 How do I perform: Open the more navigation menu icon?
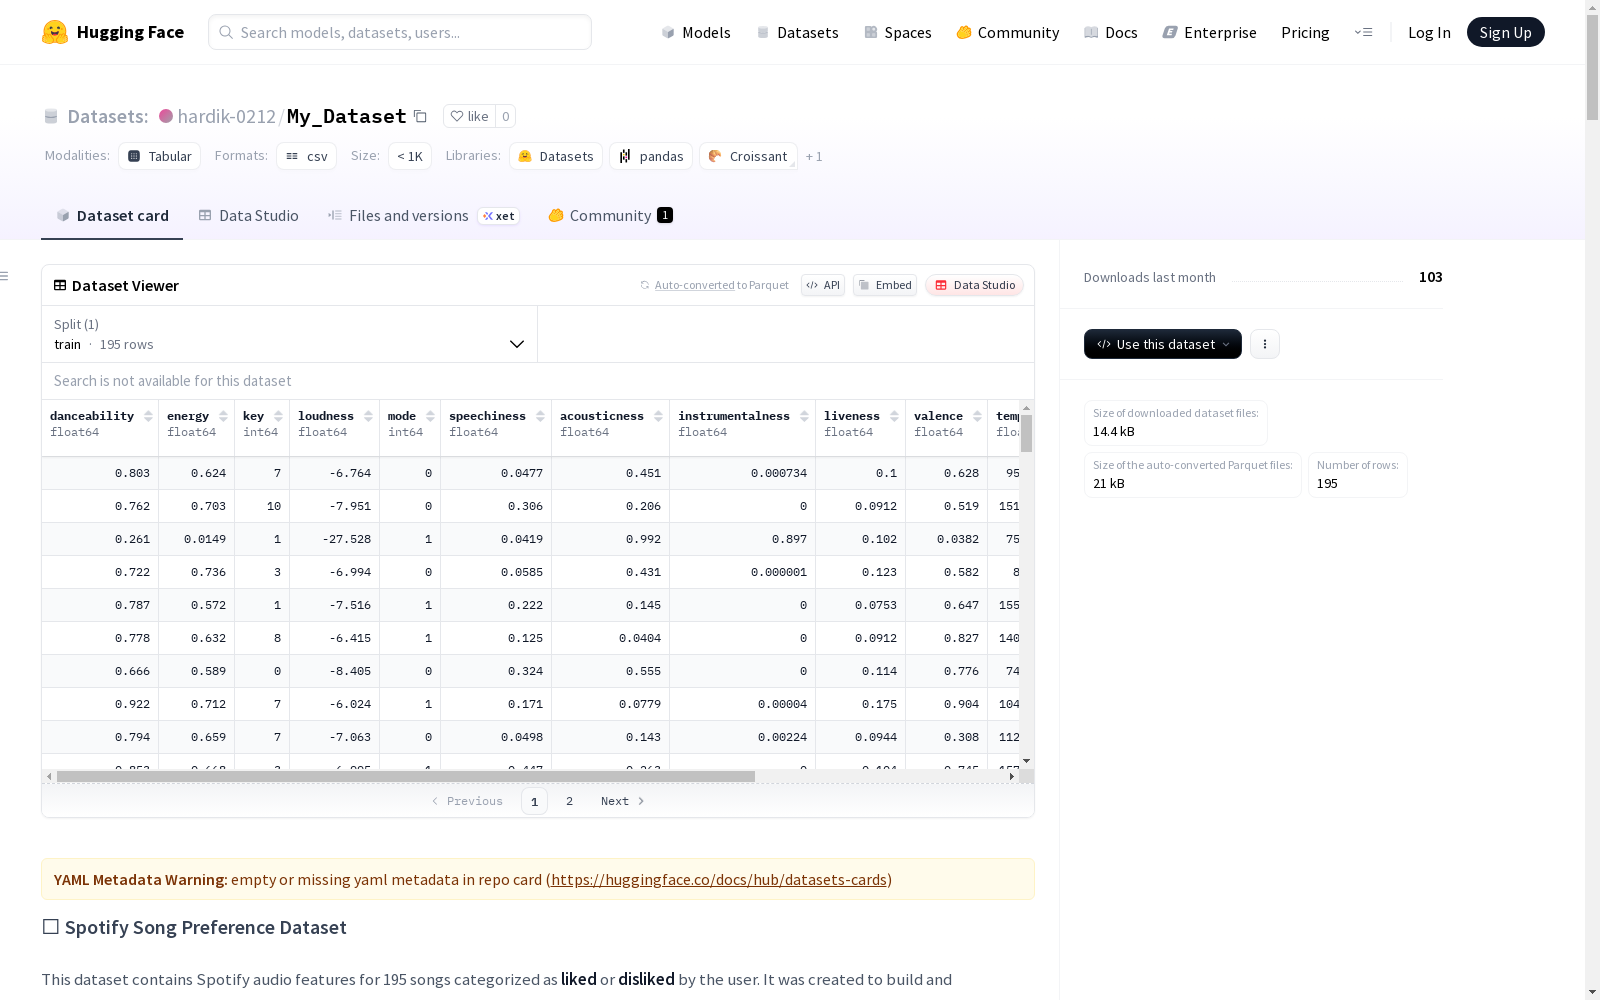point(1363,32)
